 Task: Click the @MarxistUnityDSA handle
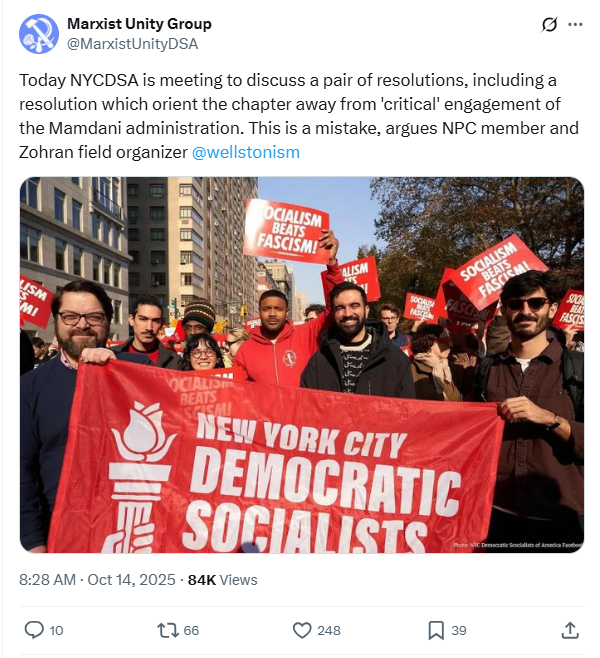point(133,44)
